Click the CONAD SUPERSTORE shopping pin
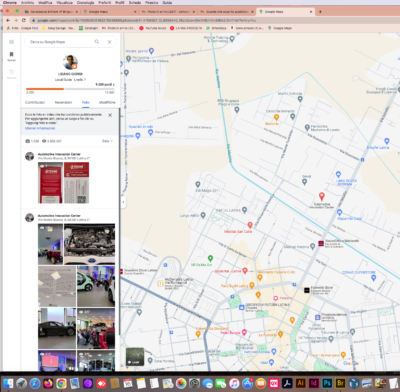 [373, 277]
